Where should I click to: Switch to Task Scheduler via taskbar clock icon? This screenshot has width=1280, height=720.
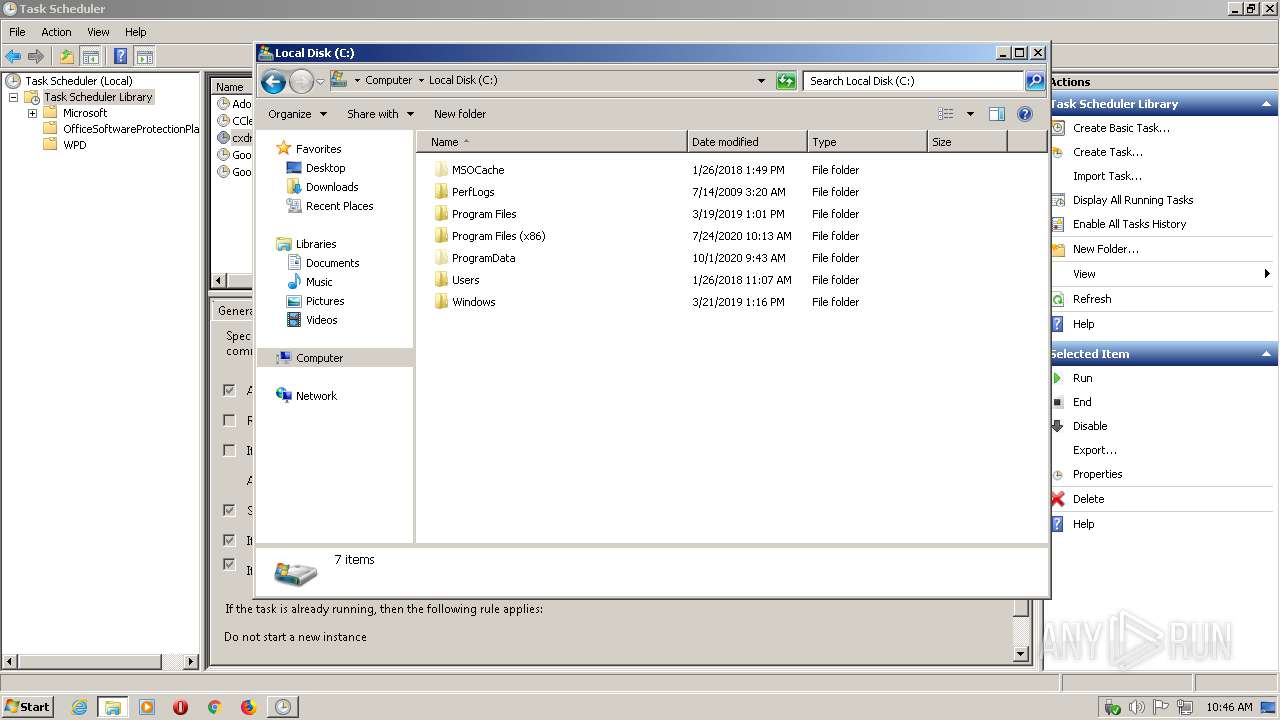click(x=283, y=707)
